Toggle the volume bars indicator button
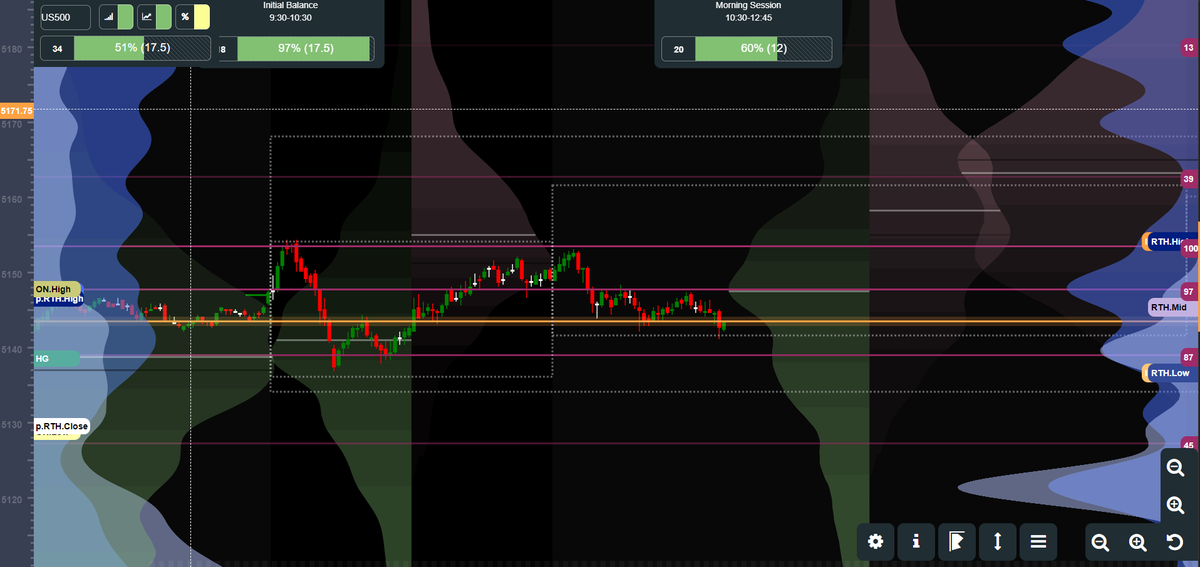Screen dimensions: 1200x567 116,17
